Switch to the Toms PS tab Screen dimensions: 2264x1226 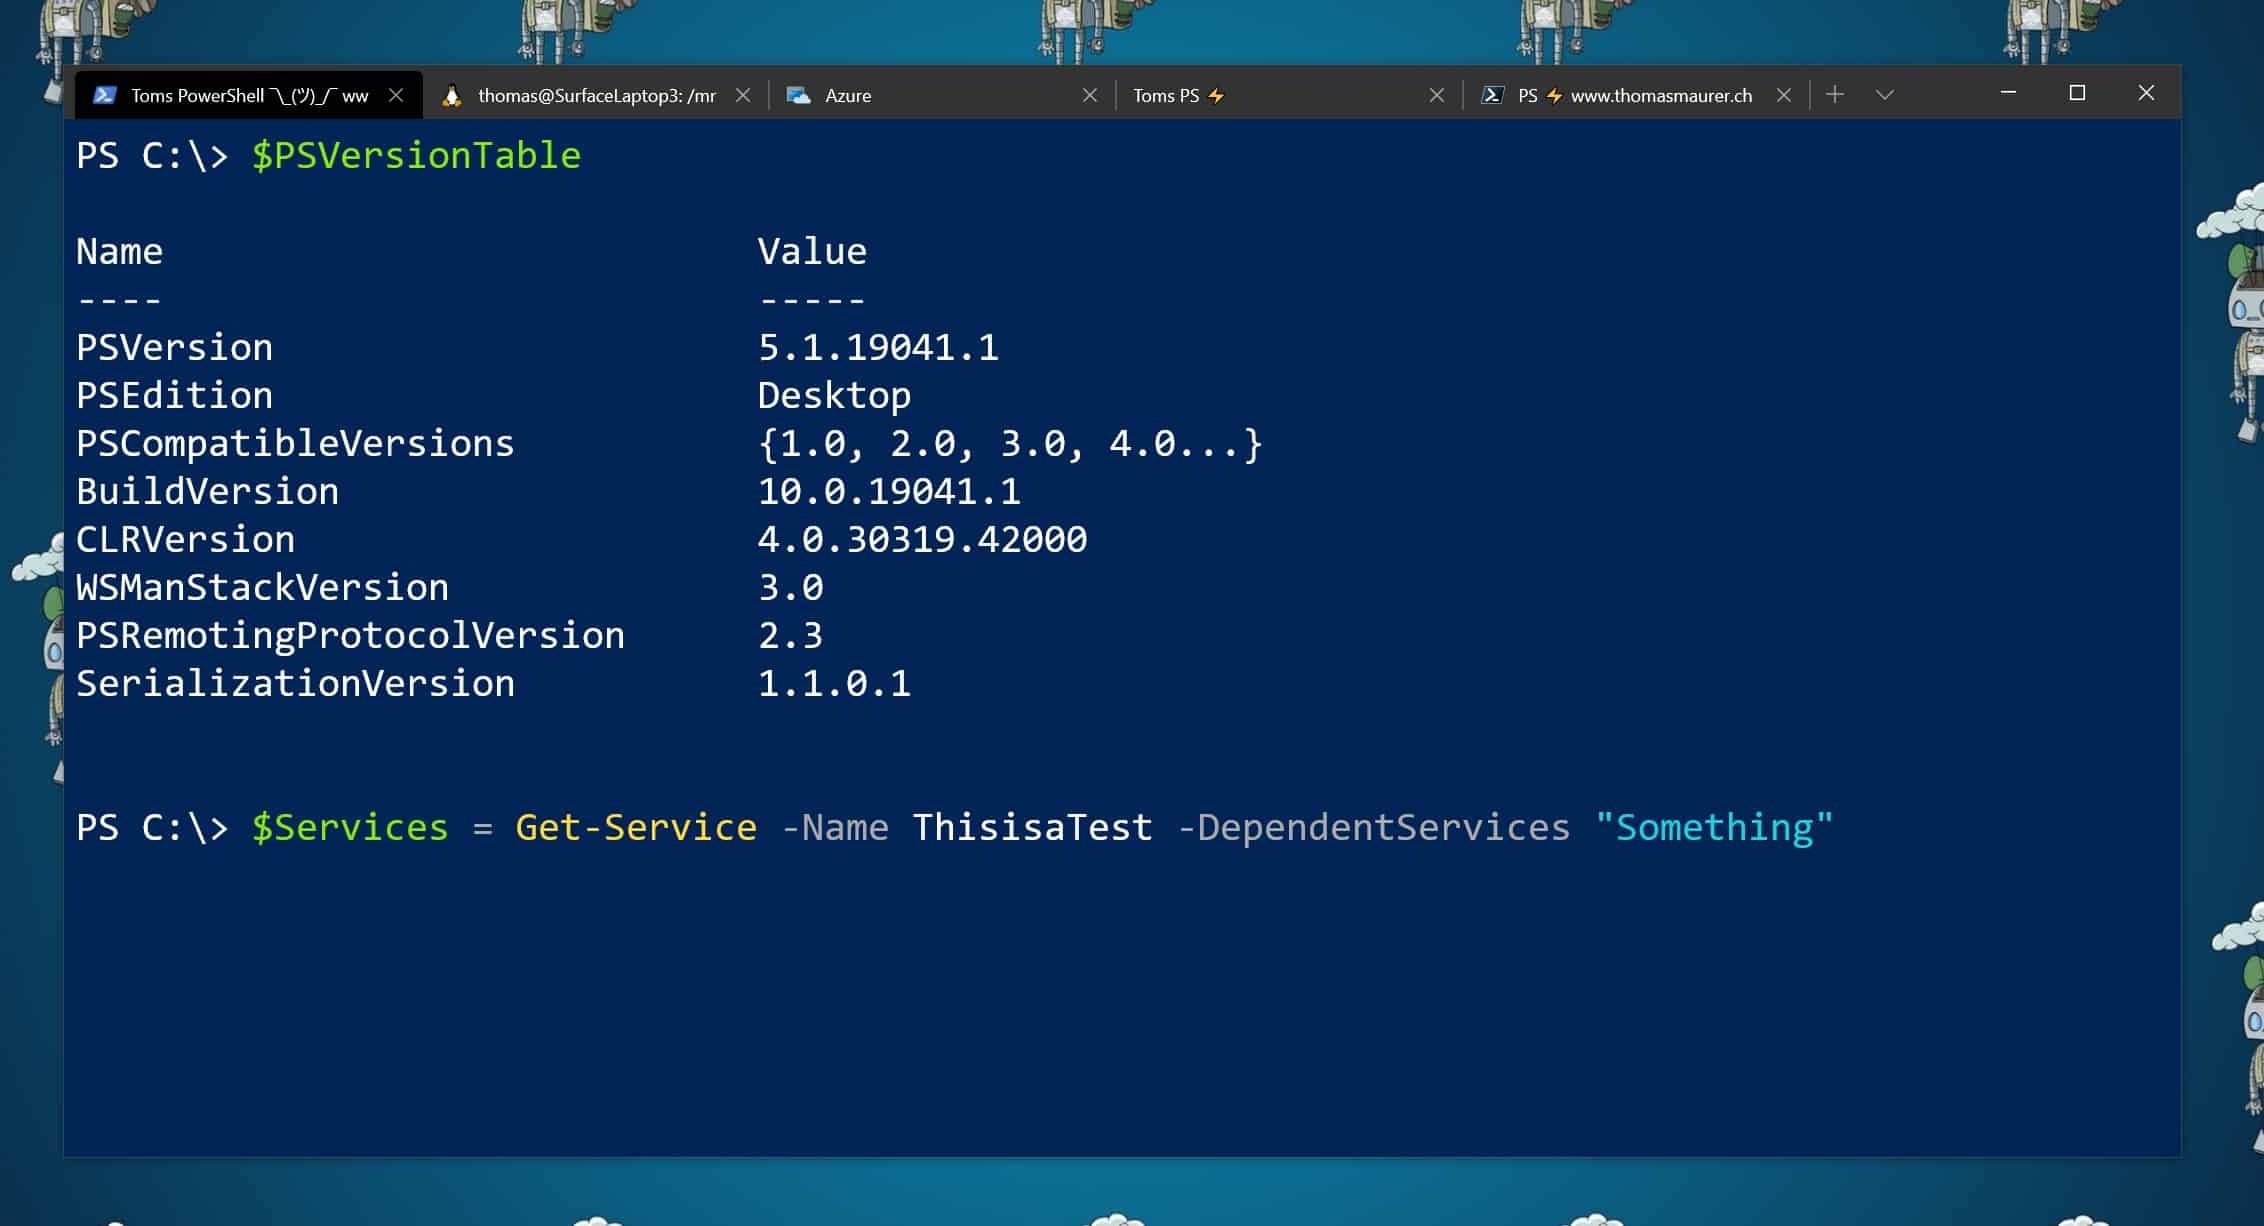1165,95
